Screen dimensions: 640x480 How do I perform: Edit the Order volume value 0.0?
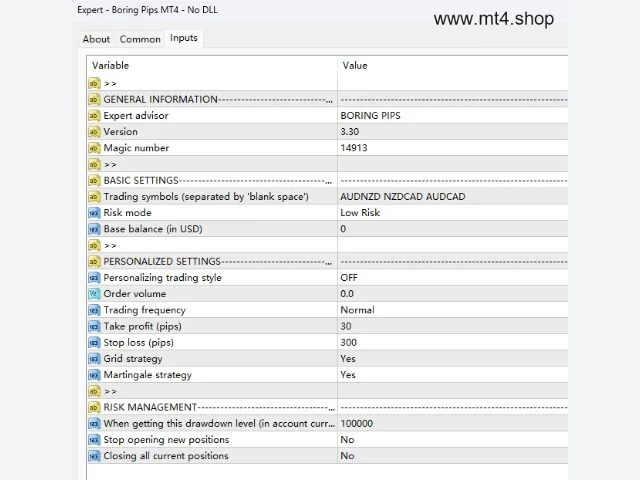(347, 293)
